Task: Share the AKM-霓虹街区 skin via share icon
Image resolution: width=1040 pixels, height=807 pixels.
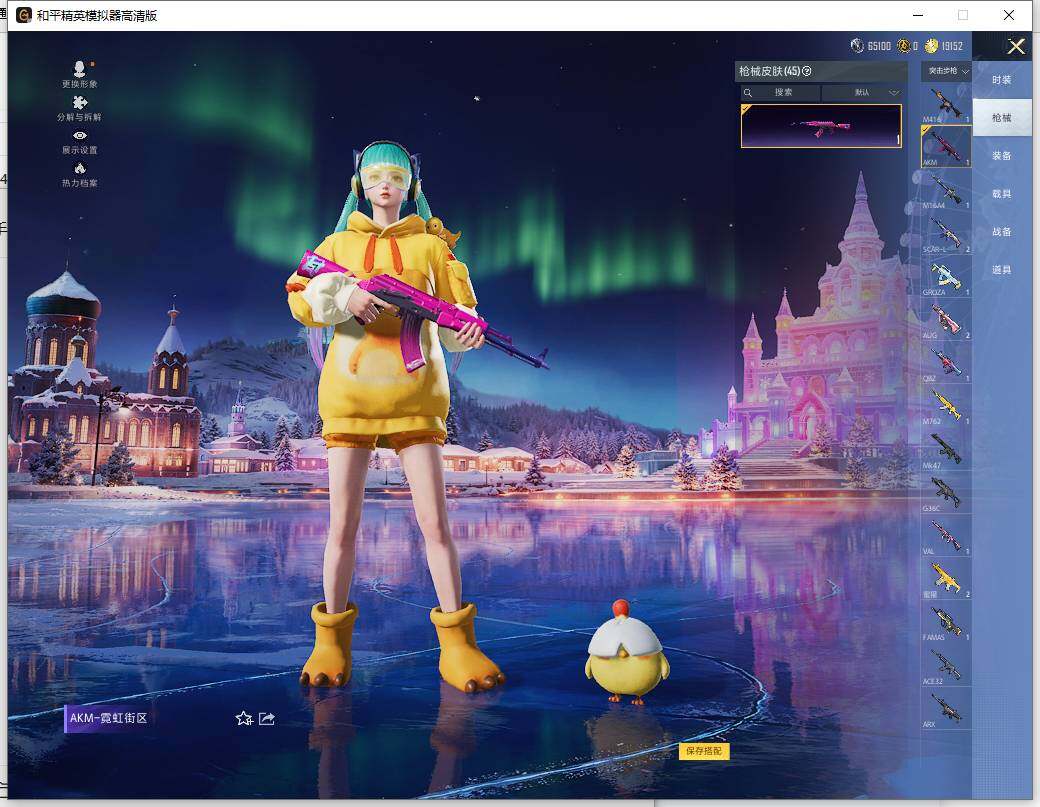Action: click(x=267, y=718)
